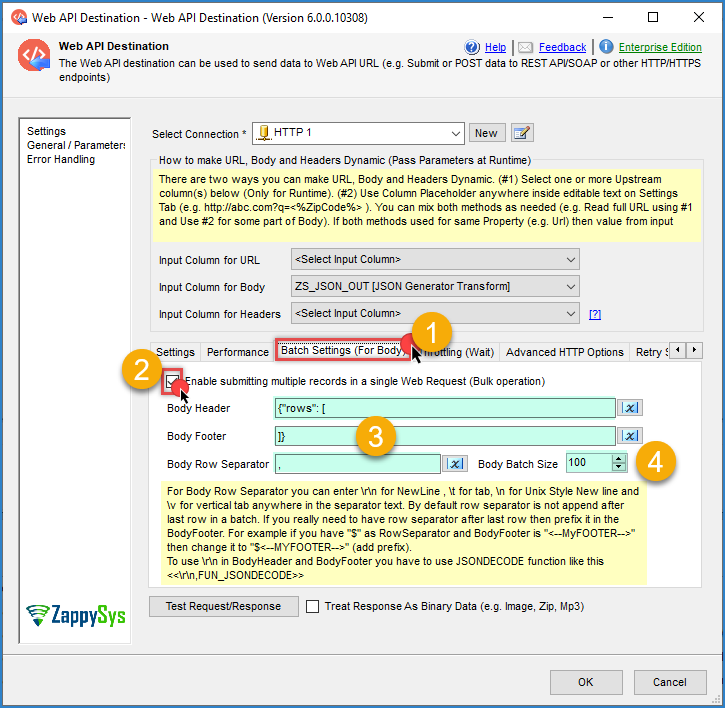Image resolution: width=725 pixels, height=708 pixels.
Task: Open the Select Connection dropdown
Action: [x=358, y=133]
